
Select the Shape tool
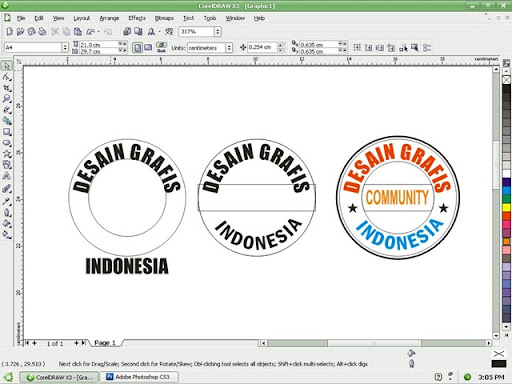coord(7,77)
